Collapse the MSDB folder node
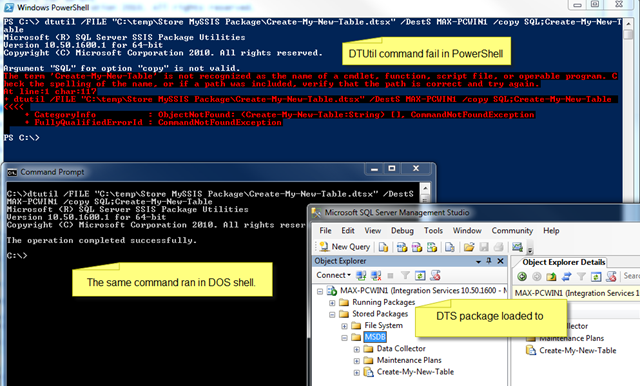 point(344,338)
